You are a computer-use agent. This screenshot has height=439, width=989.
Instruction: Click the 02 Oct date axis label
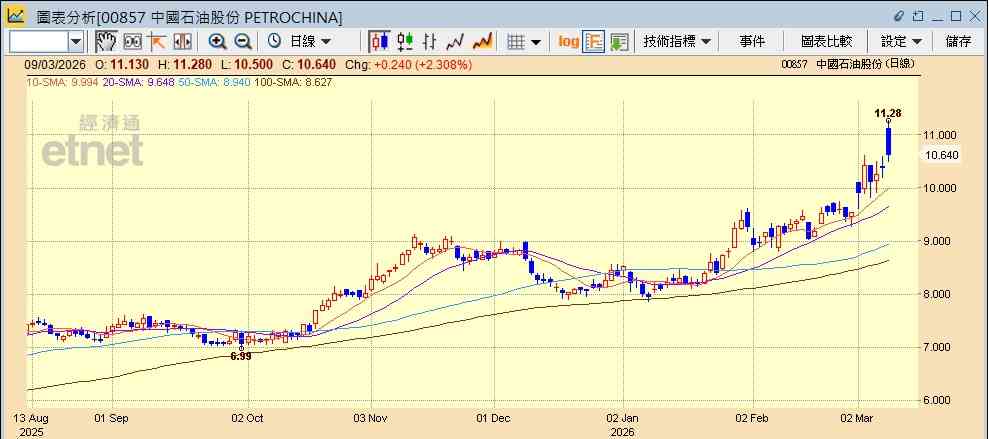tap(249, 418)
